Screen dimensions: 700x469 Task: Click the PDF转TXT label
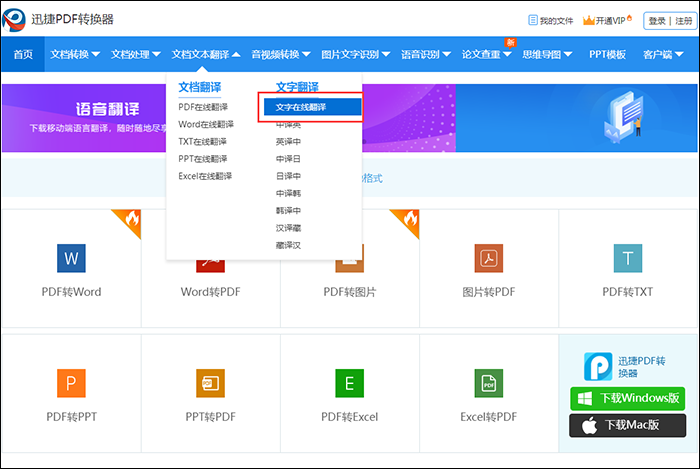pos(628,292)
